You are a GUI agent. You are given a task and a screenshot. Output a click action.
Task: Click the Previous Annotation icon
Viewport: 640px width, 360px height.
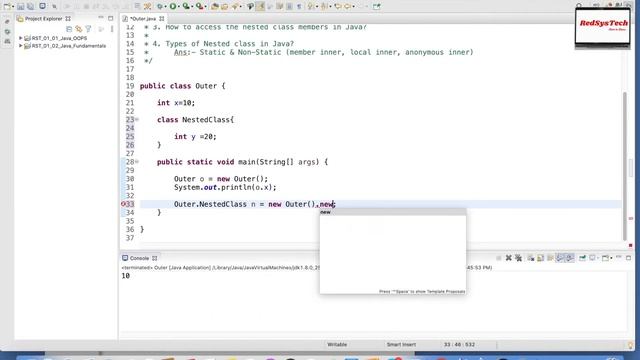click(324, 7)
